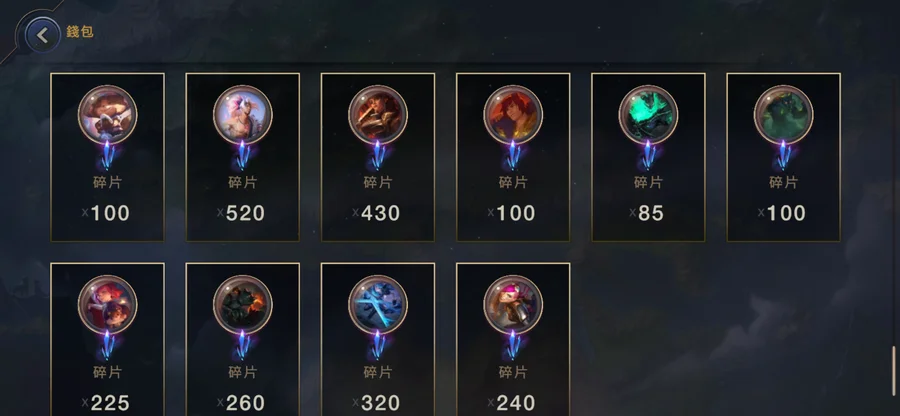Click the 碎片 label above ×225
The height and width of the screenshot is (416, 900).
click(107, 372)
